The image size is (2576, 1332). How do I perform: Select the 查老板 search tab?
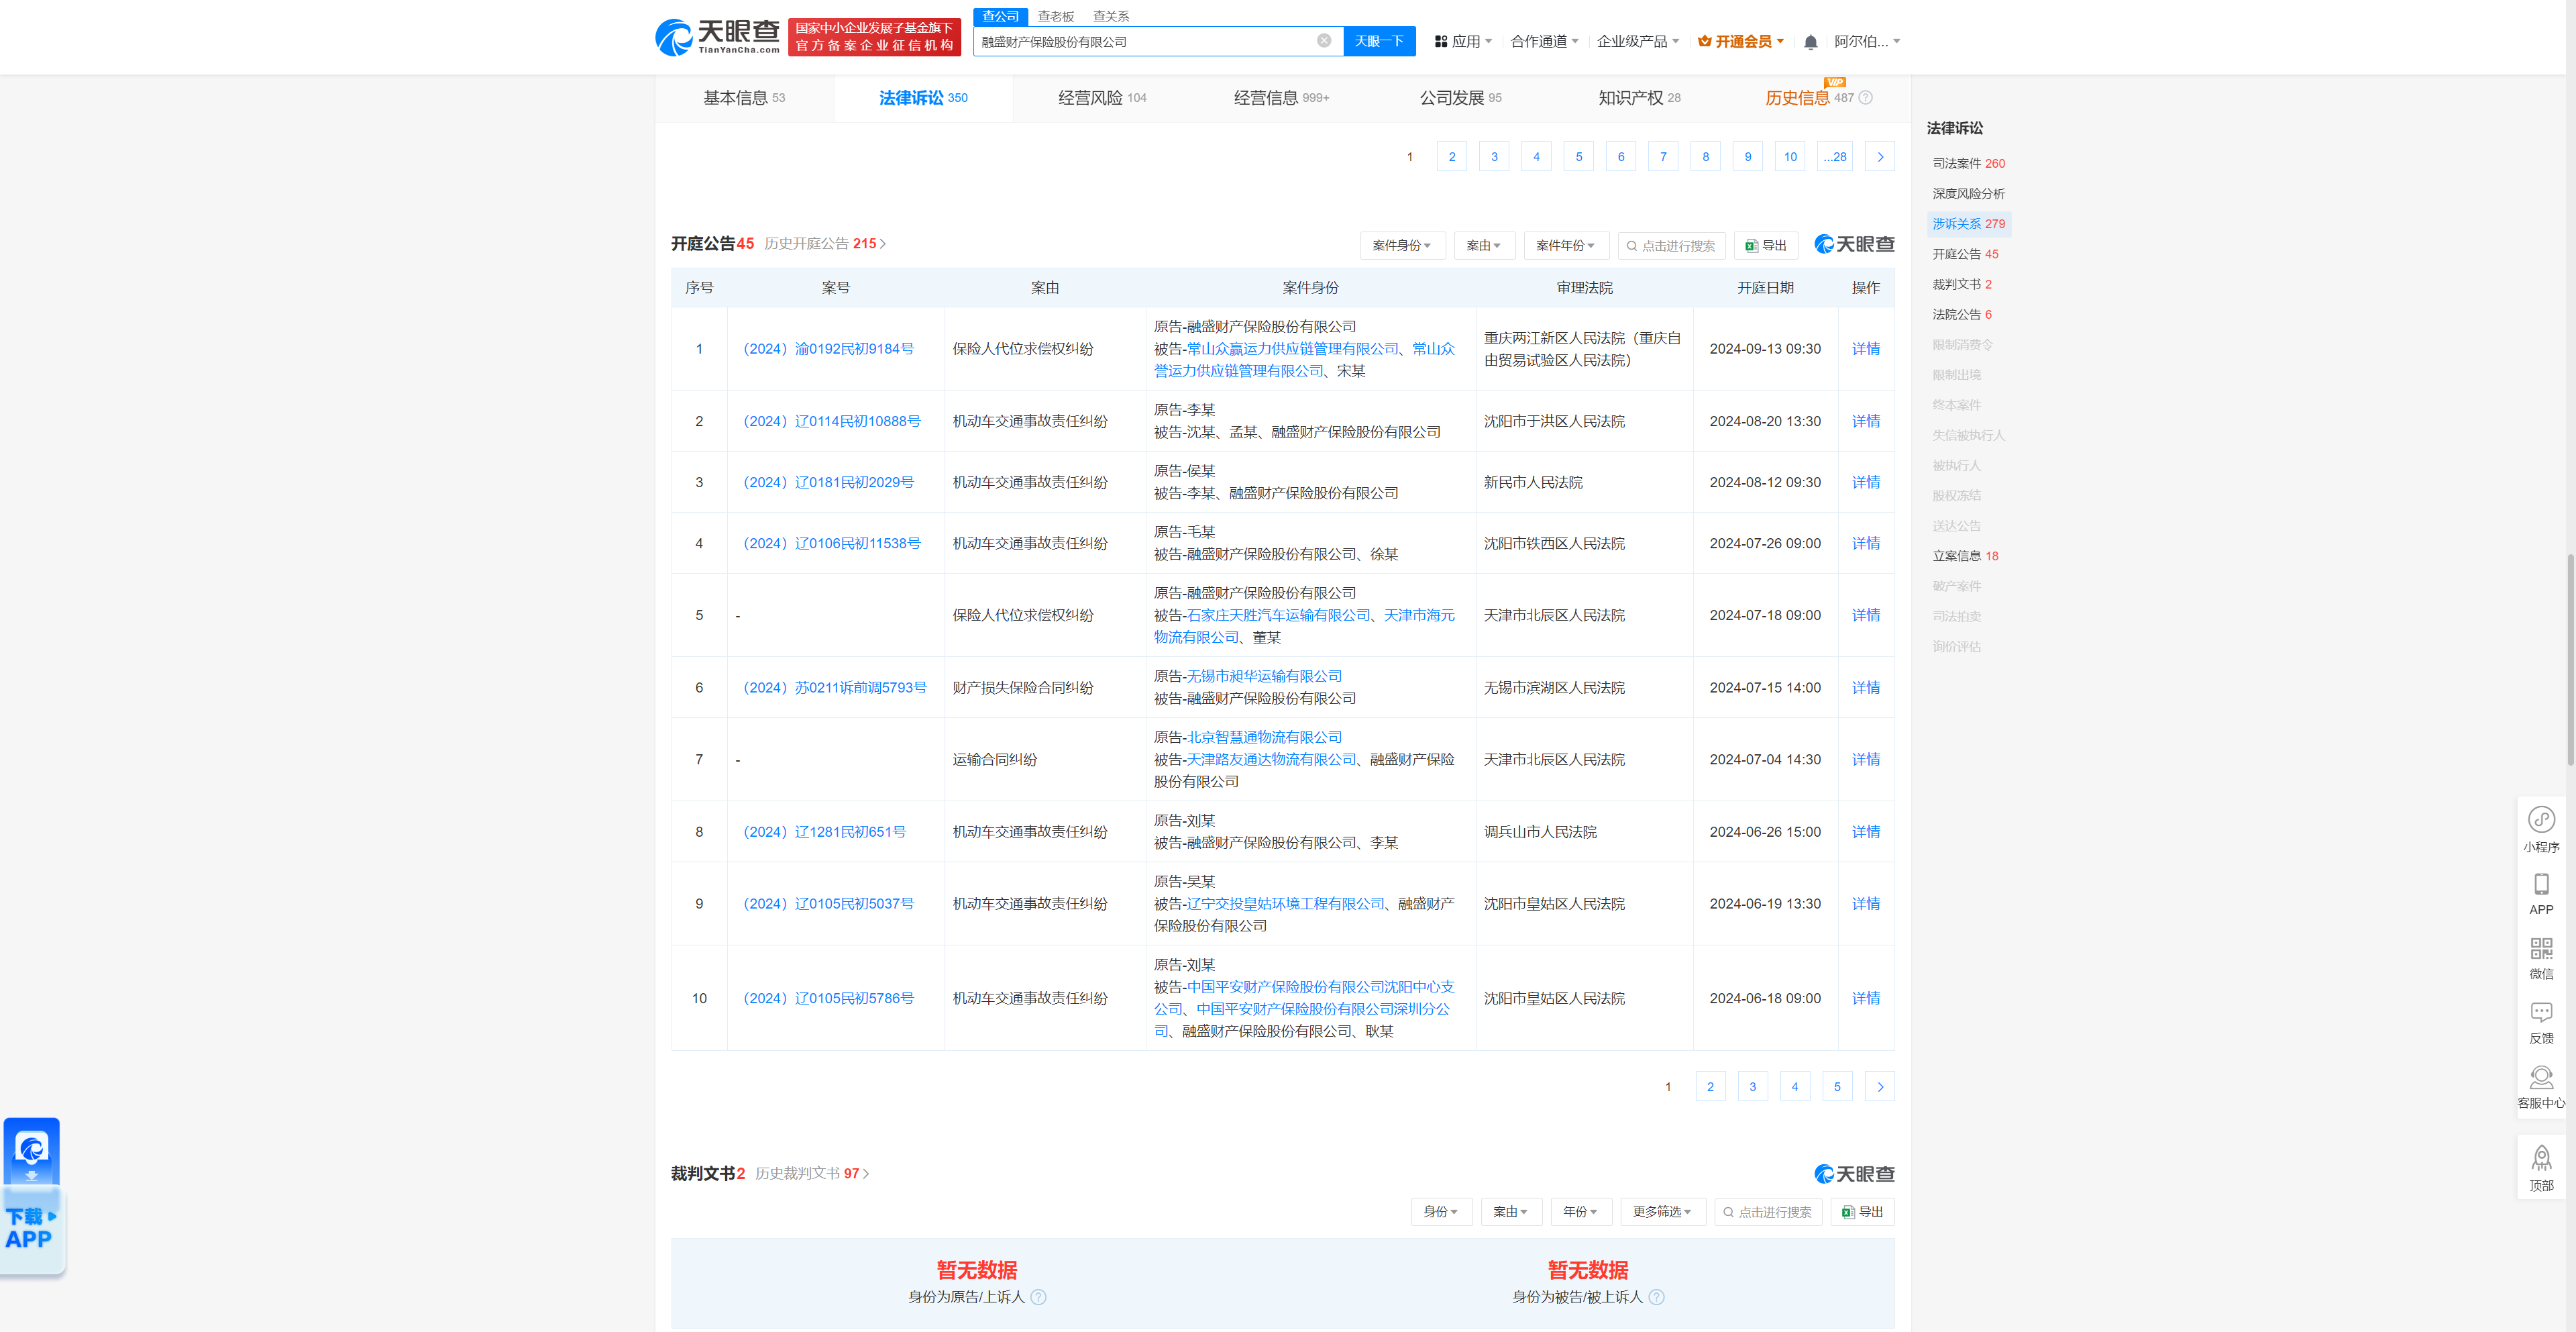1055,17
